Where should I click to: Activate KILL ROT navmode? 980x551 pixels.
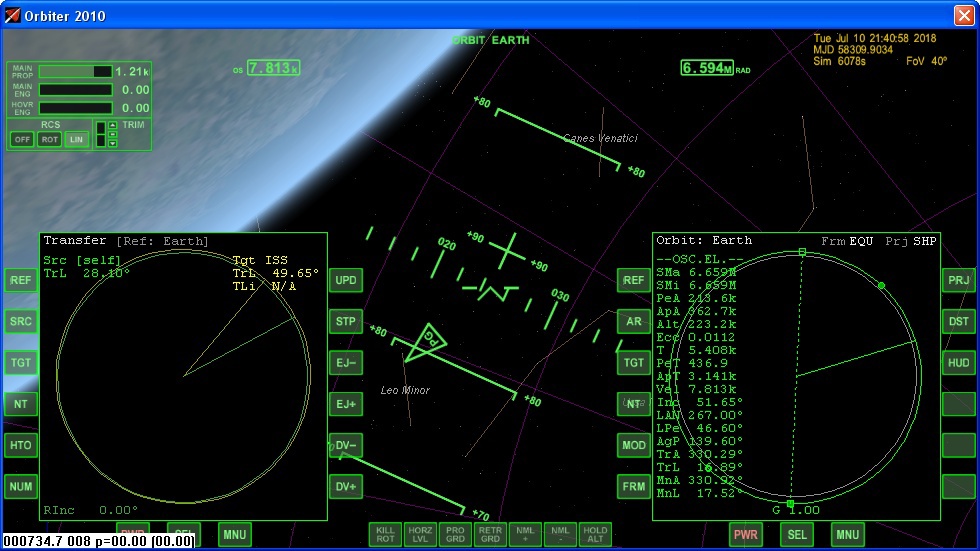point(385,535)
